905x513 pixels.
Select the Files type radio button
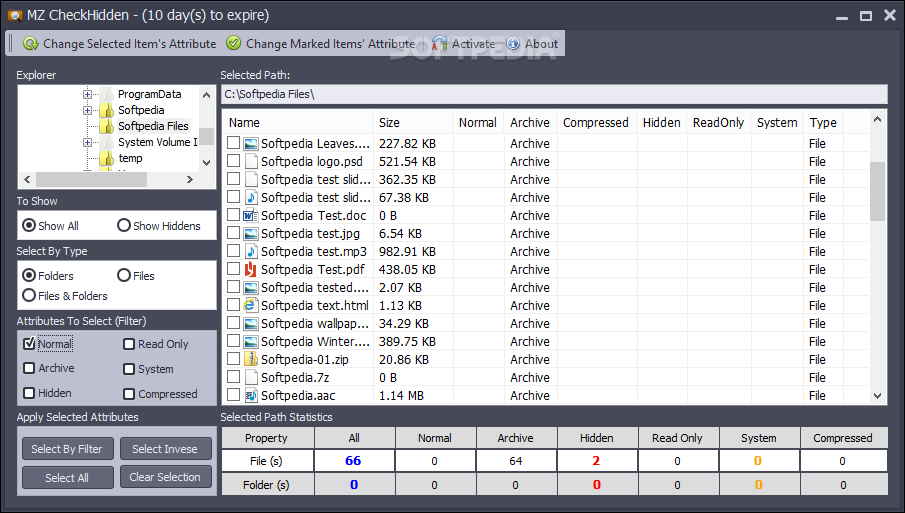pyautogui.click(x=124, y=275)
